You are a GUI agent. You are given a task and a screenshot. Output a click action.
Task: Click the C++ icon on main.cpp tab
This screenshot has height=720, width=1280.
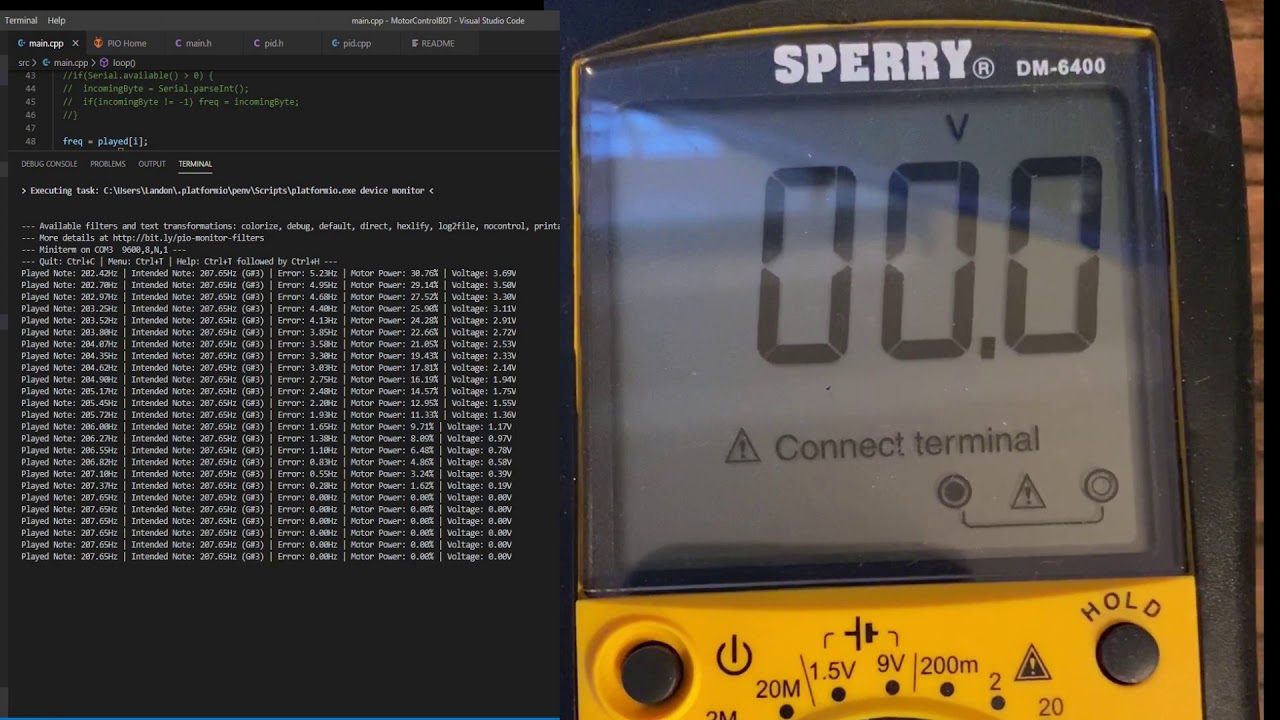[21, 43]
